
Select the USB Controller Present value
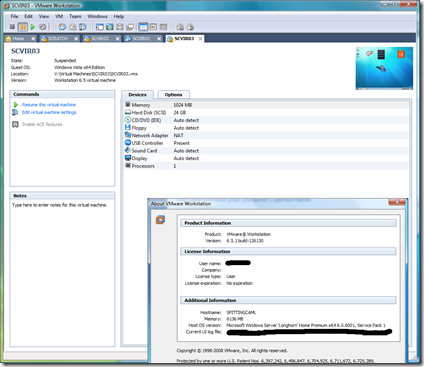tap(181, 143)
